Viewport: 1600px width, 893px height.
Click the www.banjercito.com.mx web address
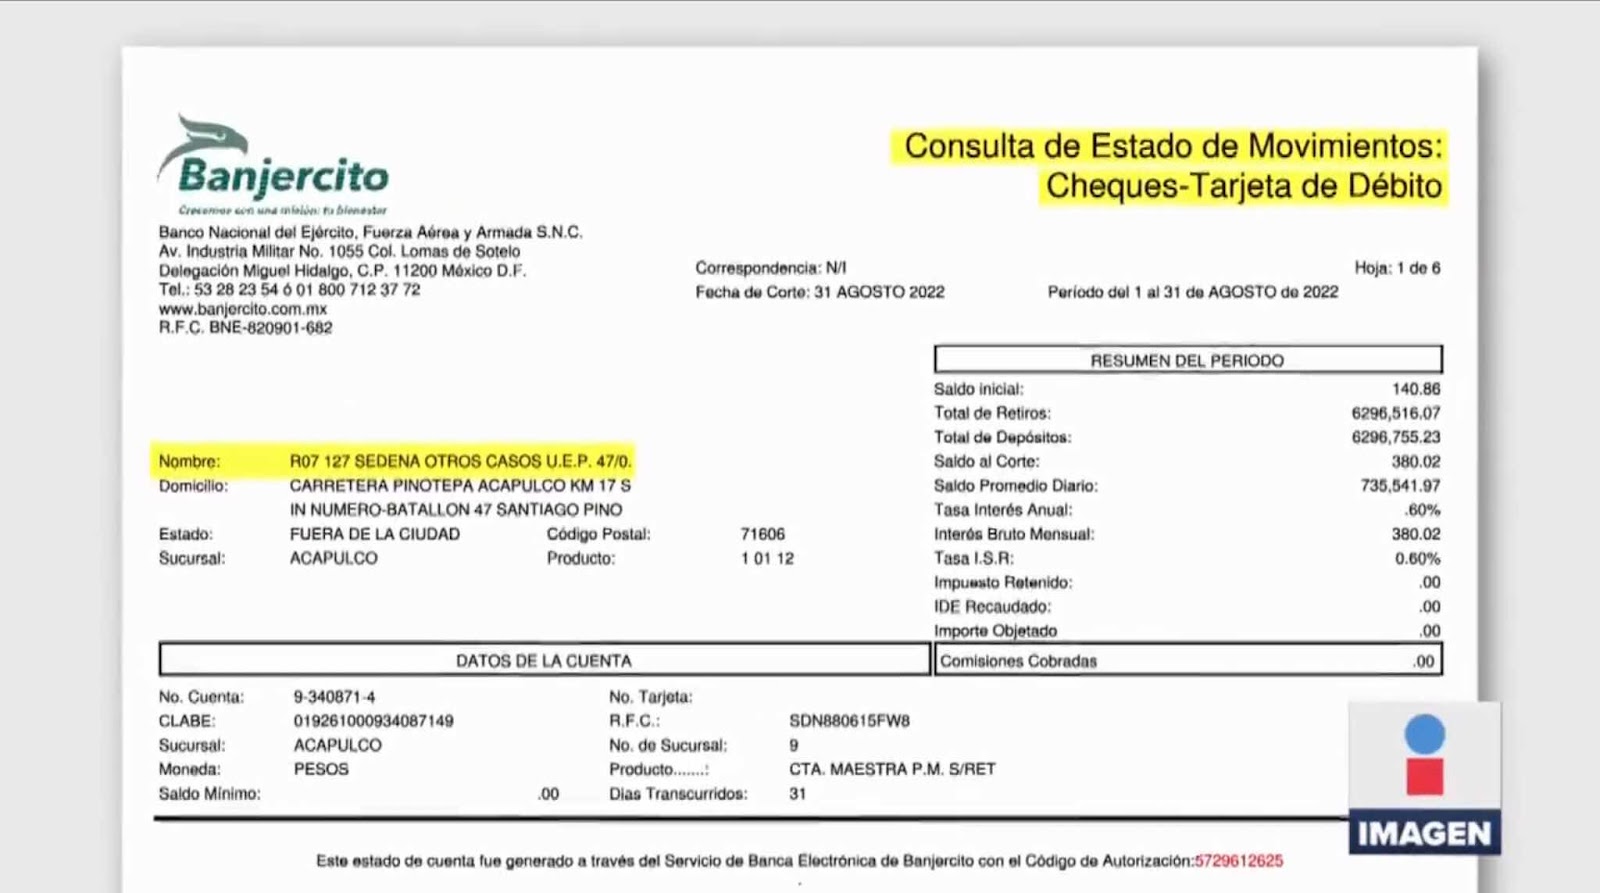pos(243,309)
